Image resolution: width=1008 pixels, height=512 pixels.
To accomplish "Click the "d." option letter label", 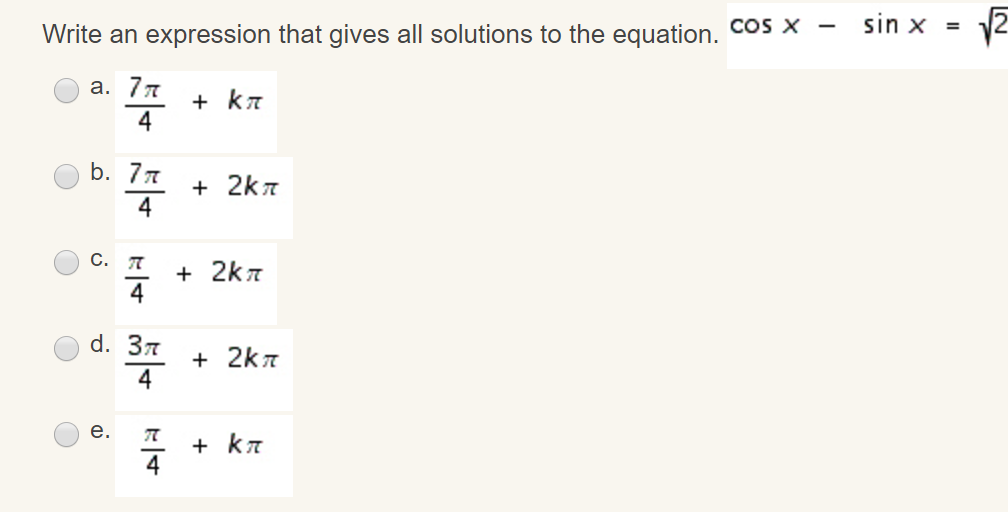I will [x=100, y=345].
